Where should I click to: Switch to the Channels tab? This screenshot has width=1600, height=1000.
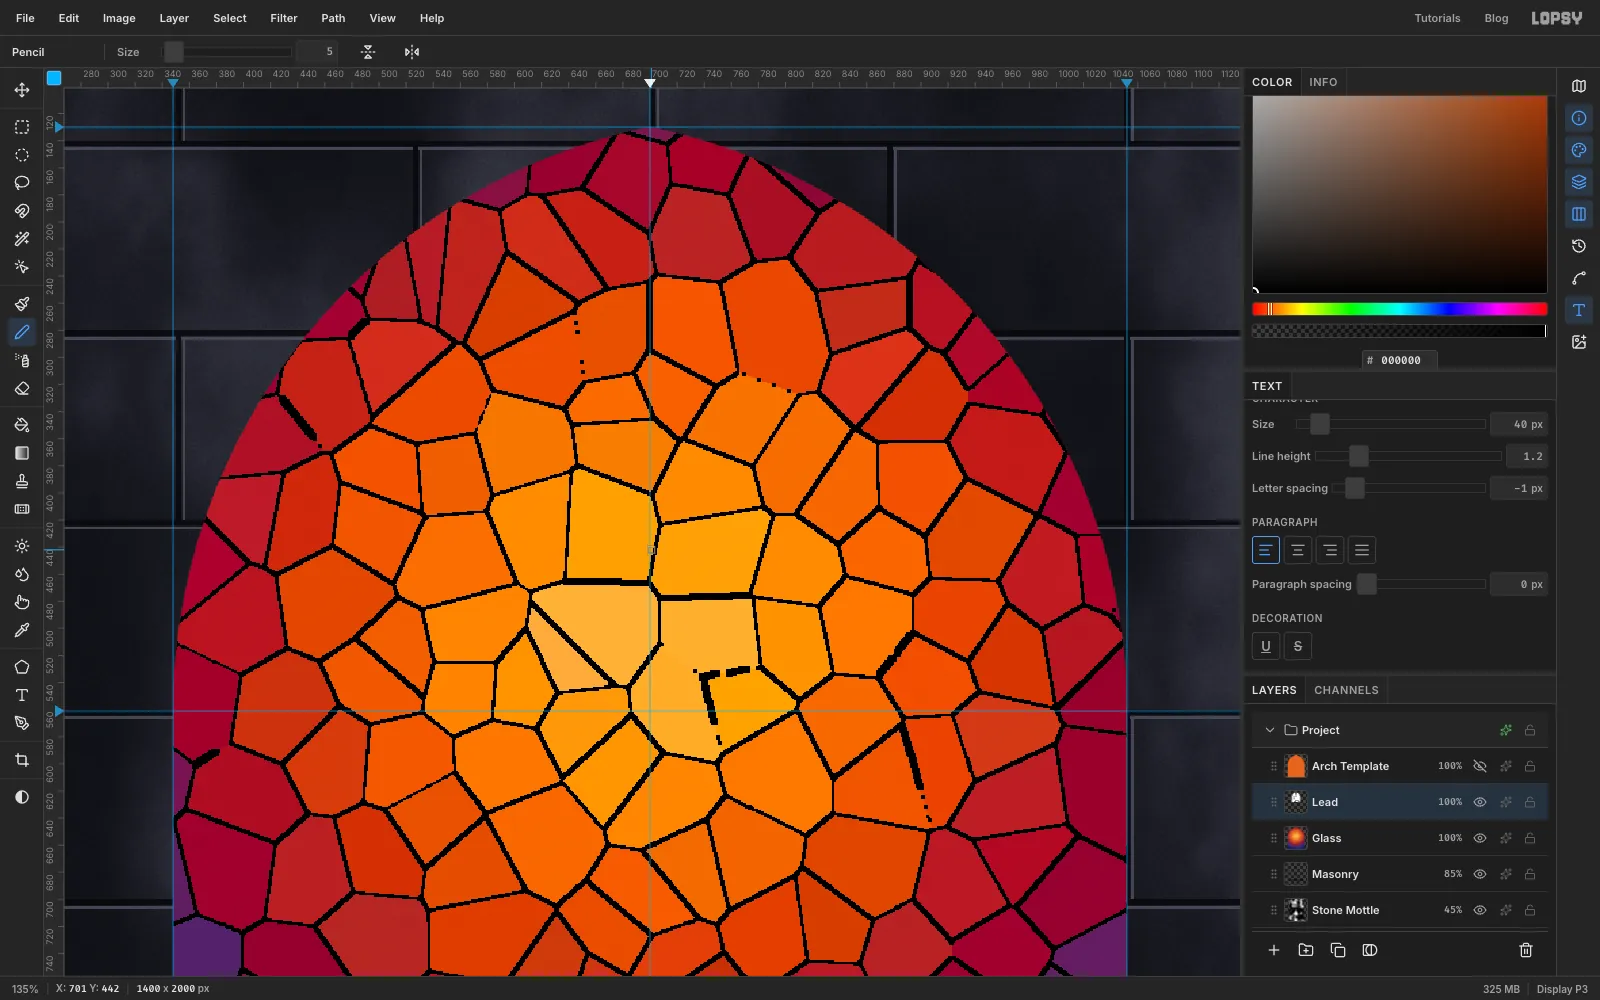coord(1346,690)
